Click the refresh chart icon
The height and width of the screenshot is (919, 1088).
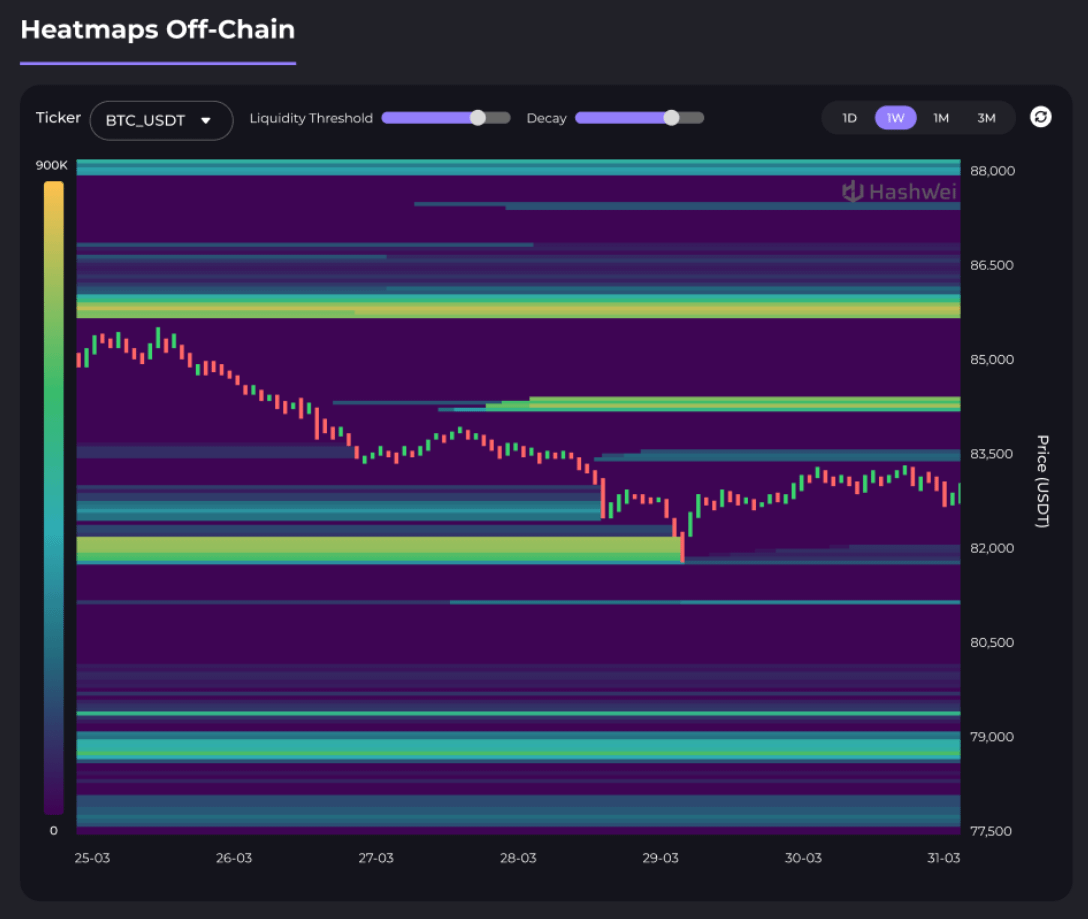pyautogui.click(x=1040, y=118)
